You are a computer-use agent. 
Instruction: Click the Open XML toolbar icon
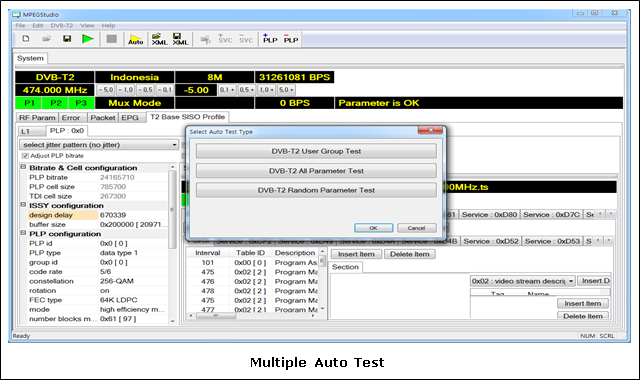[x=159, y=40]
